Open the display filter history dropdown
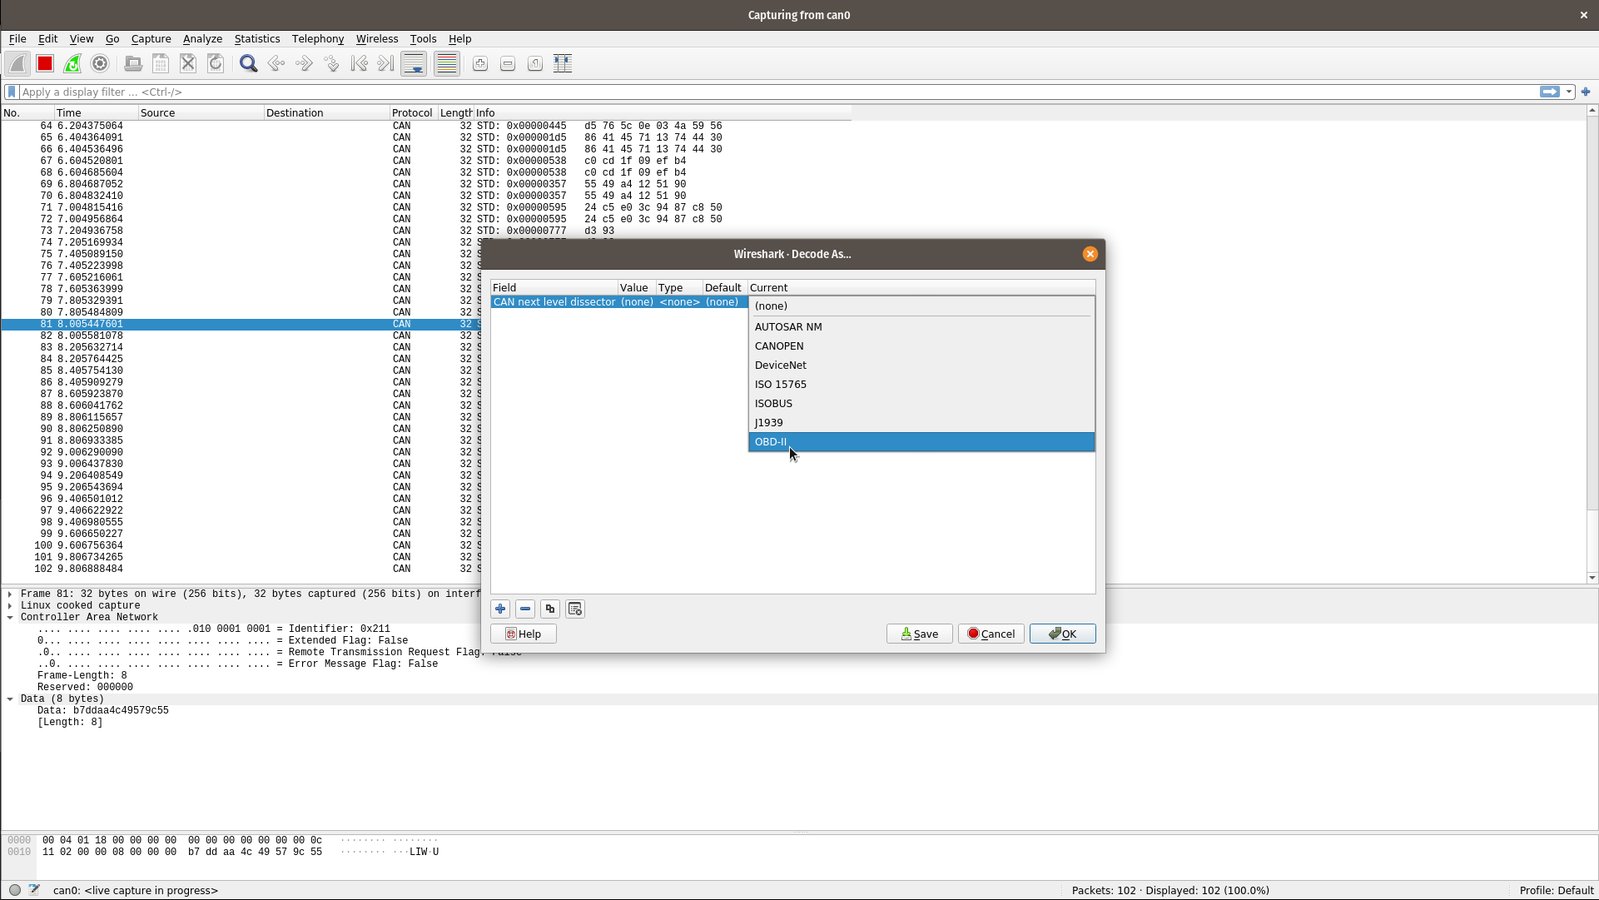Image resolution: width=1599 pixels, height=900 pixels. point(1569,92)
